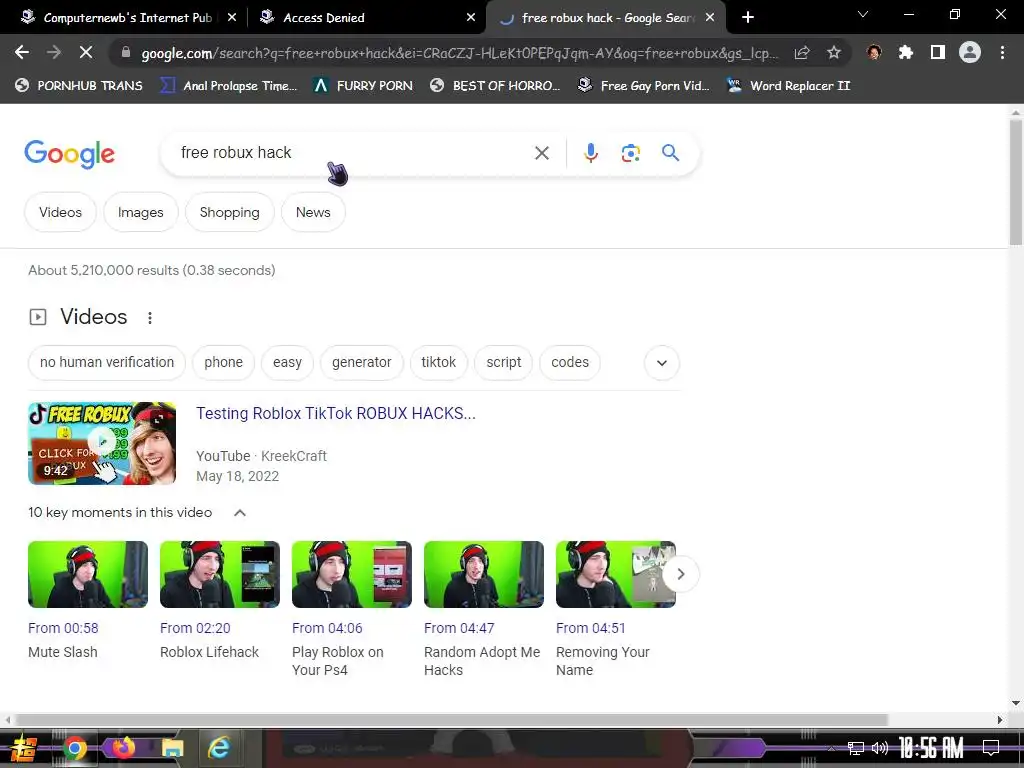The height and width of the screenshot is (768, 1024).
Task: Jump to 'From 04:06' moment
Action: [x=327, y=628]
